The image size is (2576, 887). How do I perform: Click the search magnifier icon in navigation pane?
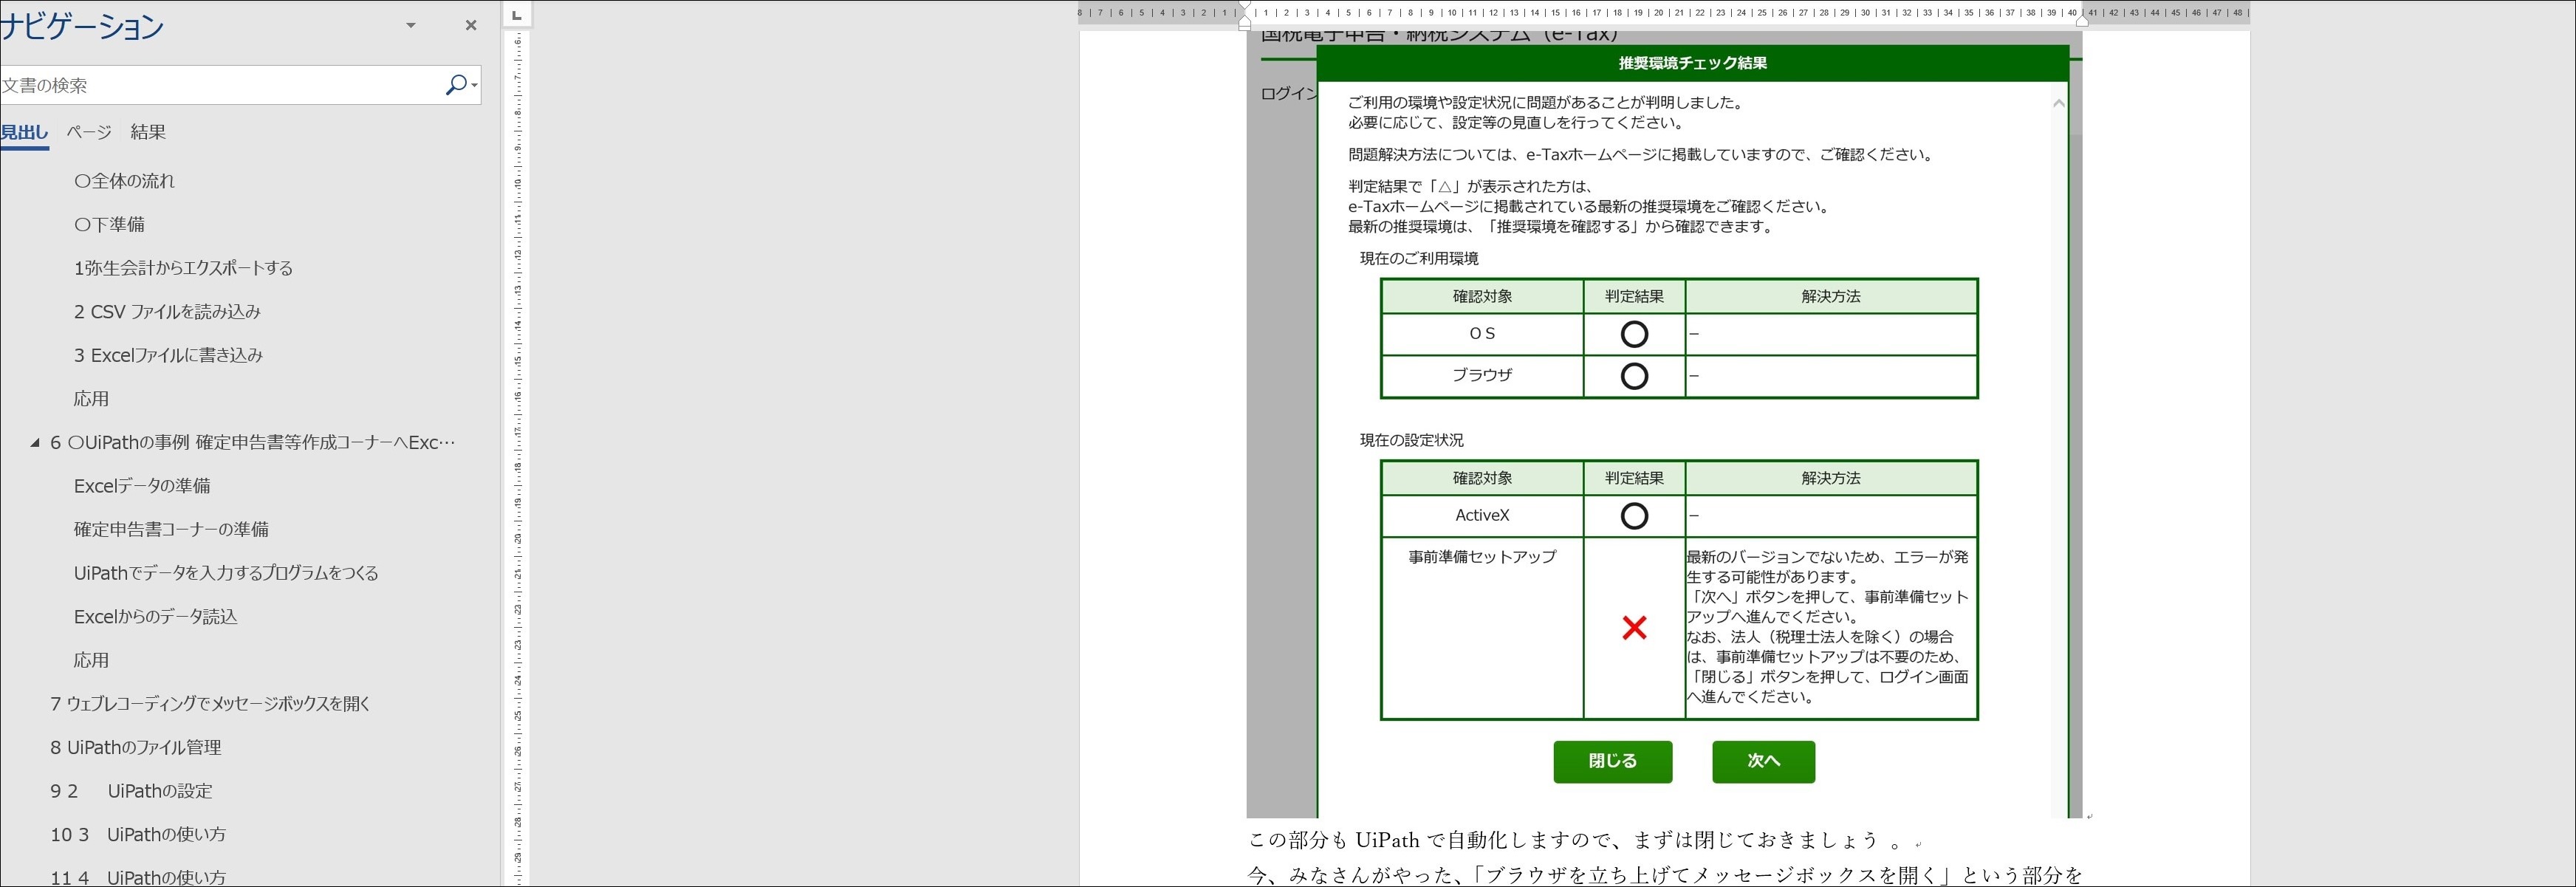[x=456, y=85]
